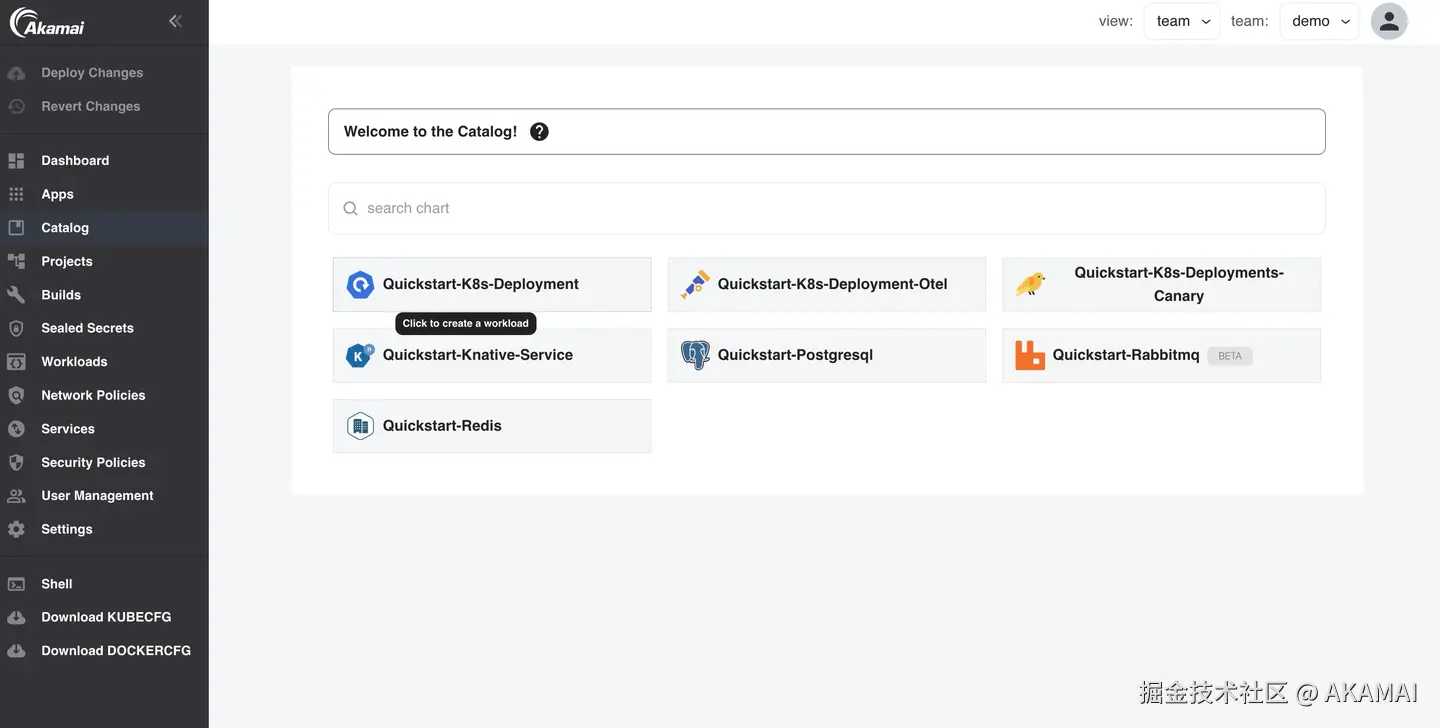Screen dimensions: 1440x728
Task: Click the Revert Changes history icon
Action: pyautogui.click(x=16, y=106)
